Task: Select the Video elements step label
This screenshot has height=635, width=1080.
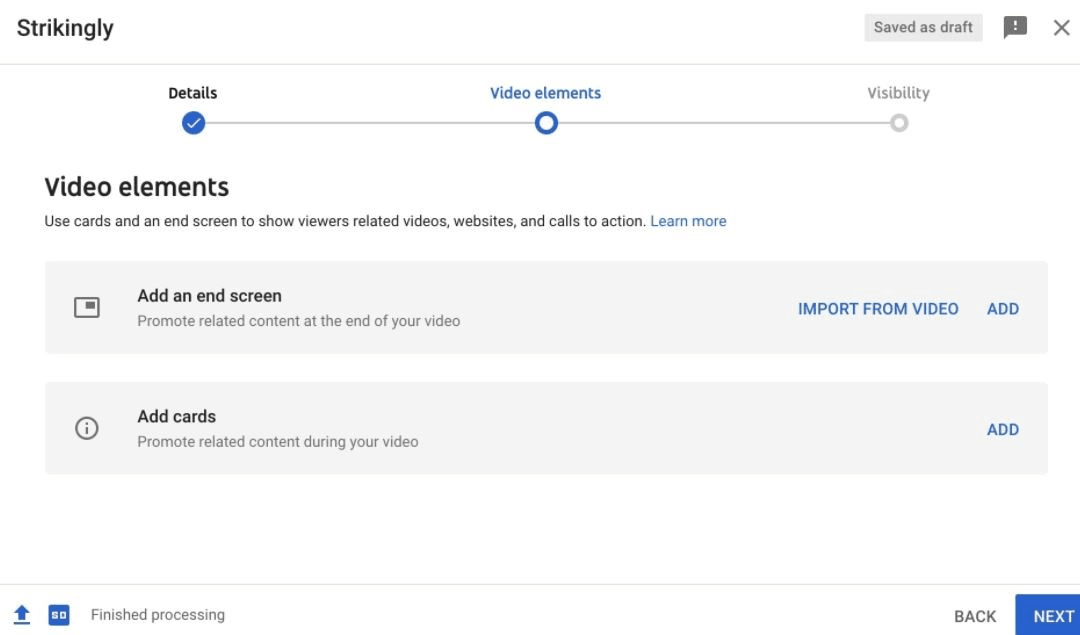Action: pos(546,92)
